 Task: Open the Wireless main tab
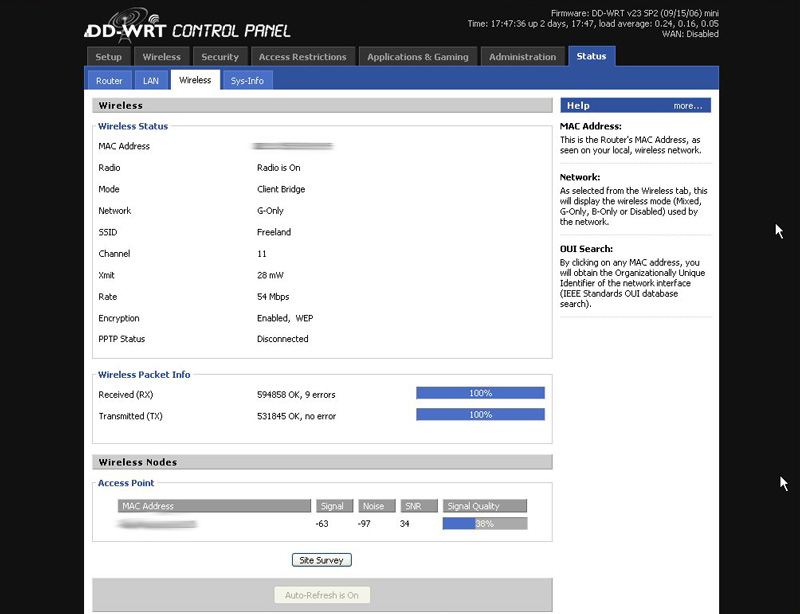[x=161, y=57]
